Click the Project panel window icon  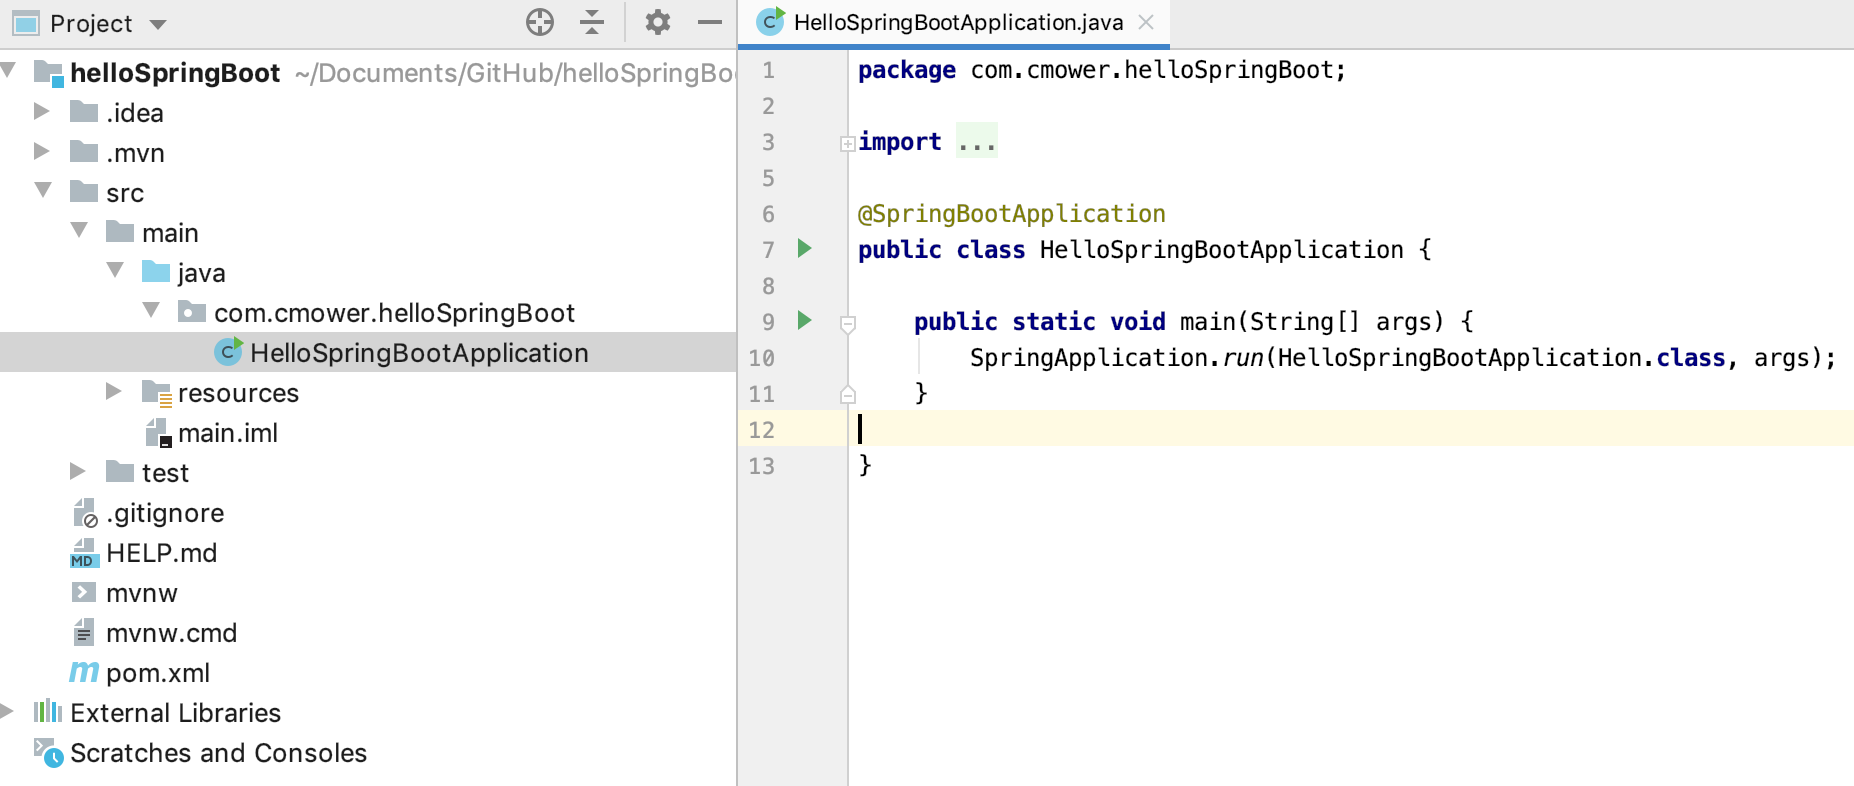point(25,22)
